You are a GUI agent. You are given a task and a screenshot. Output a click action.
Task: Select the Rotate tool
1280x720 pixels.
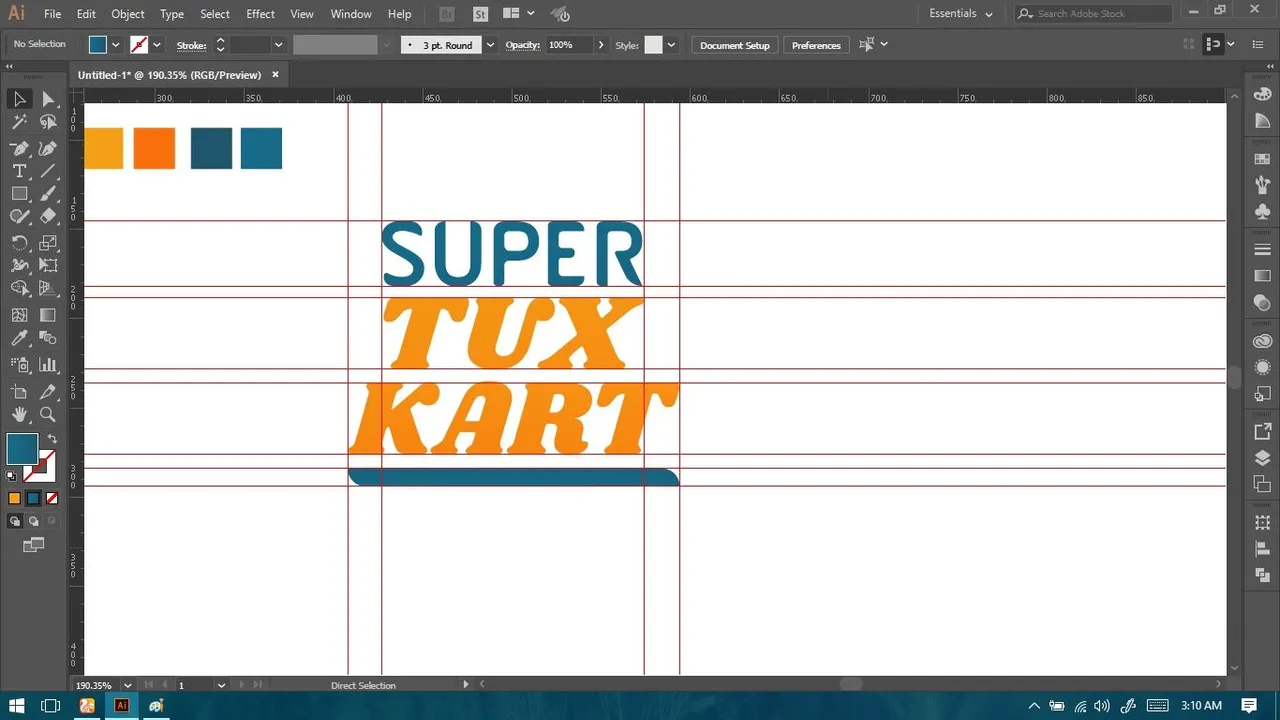19,243
